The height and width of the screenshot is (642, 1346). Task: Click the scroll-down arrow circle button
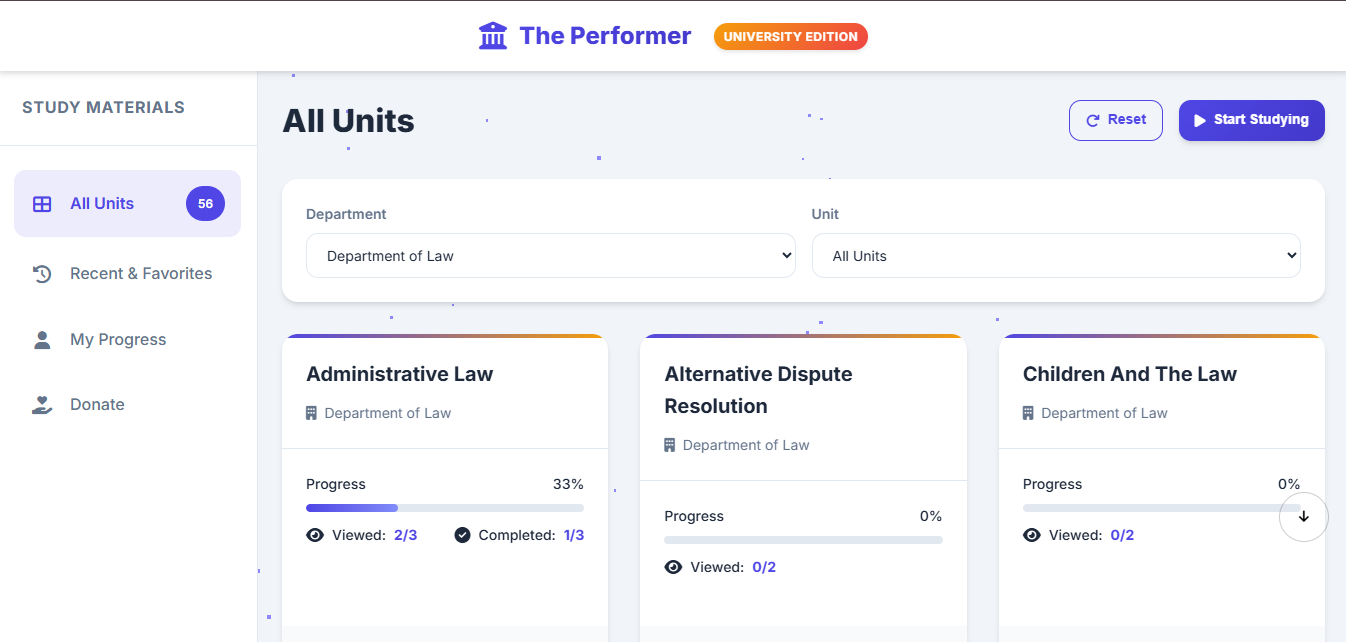coord(1303,517)
